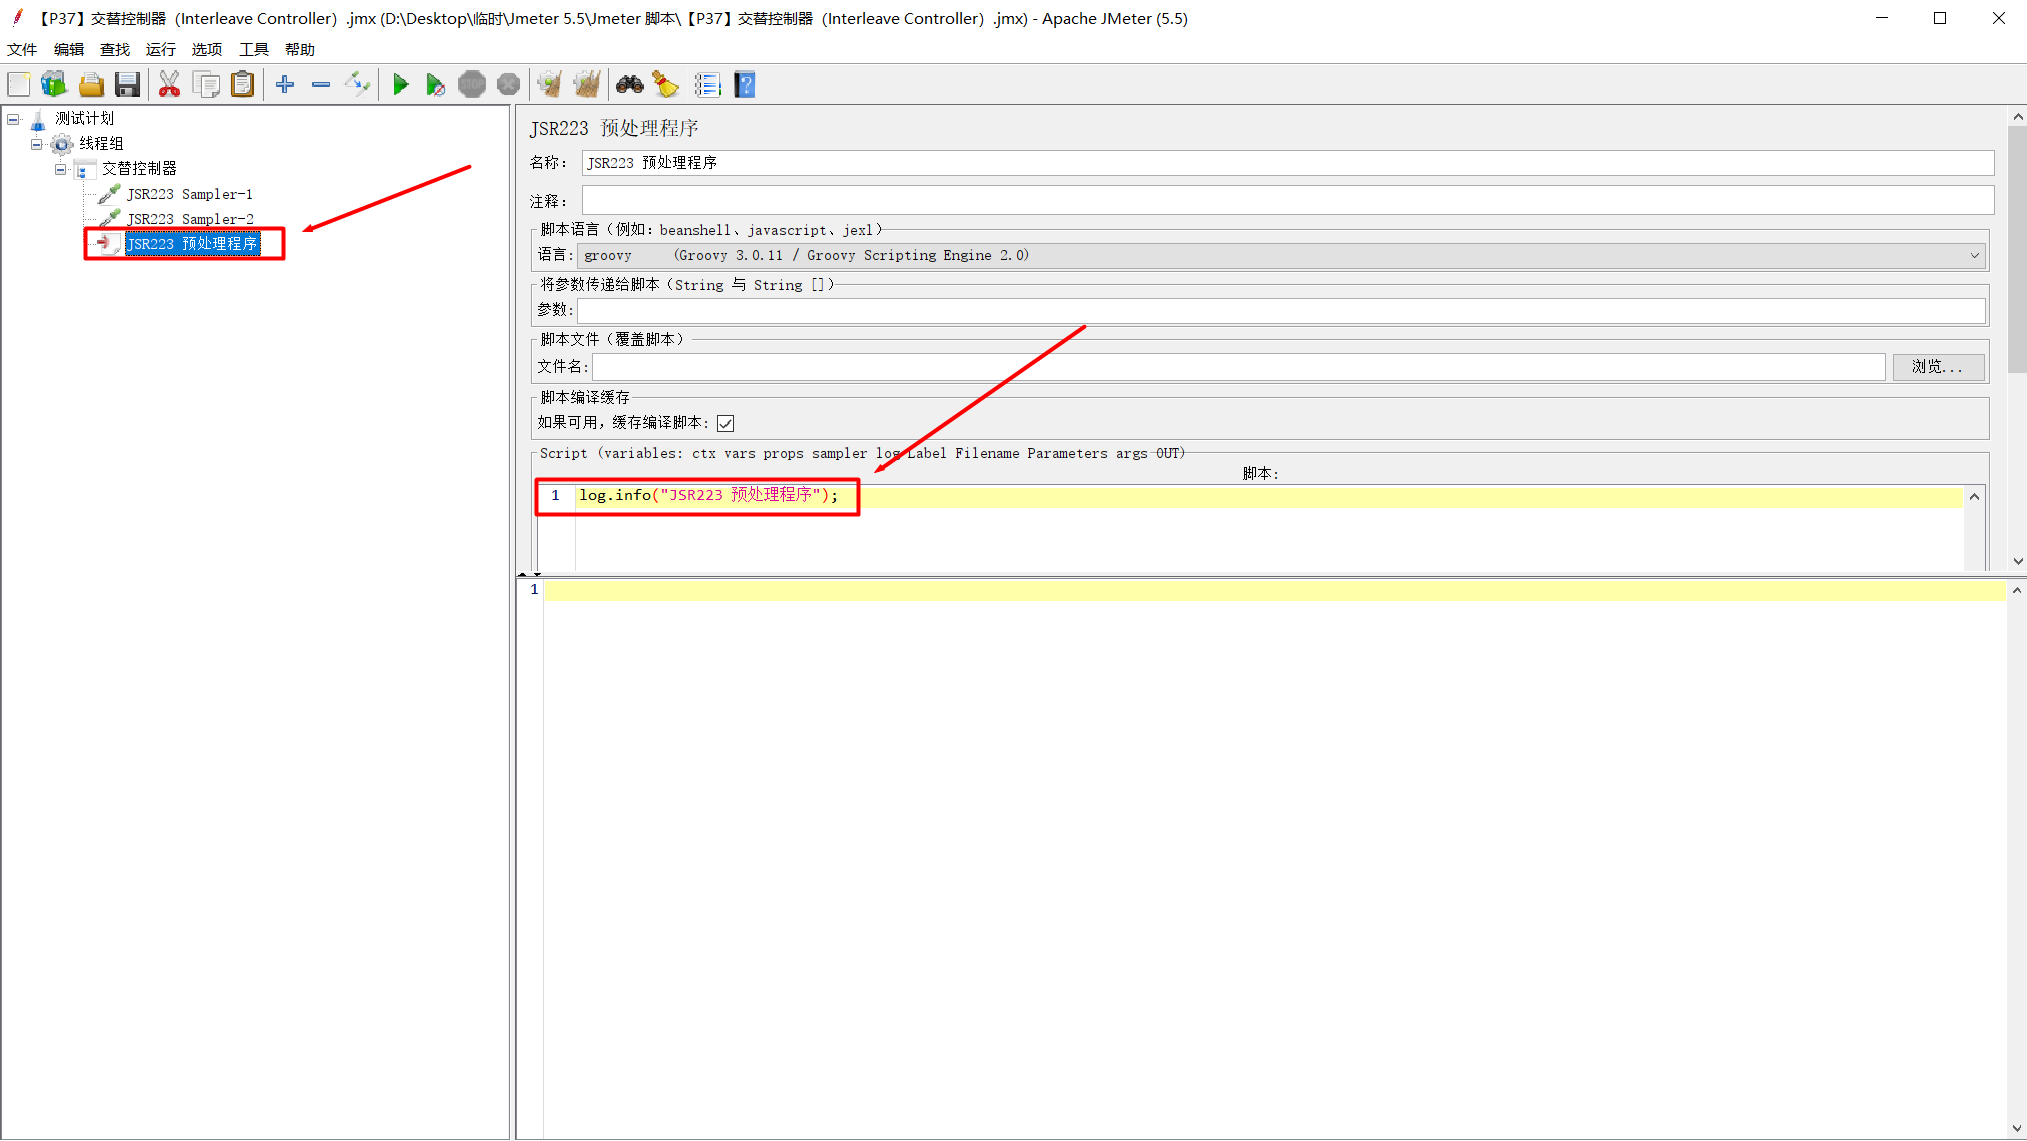Click the JMeter feather icon in title bar

tap(17, 17)
